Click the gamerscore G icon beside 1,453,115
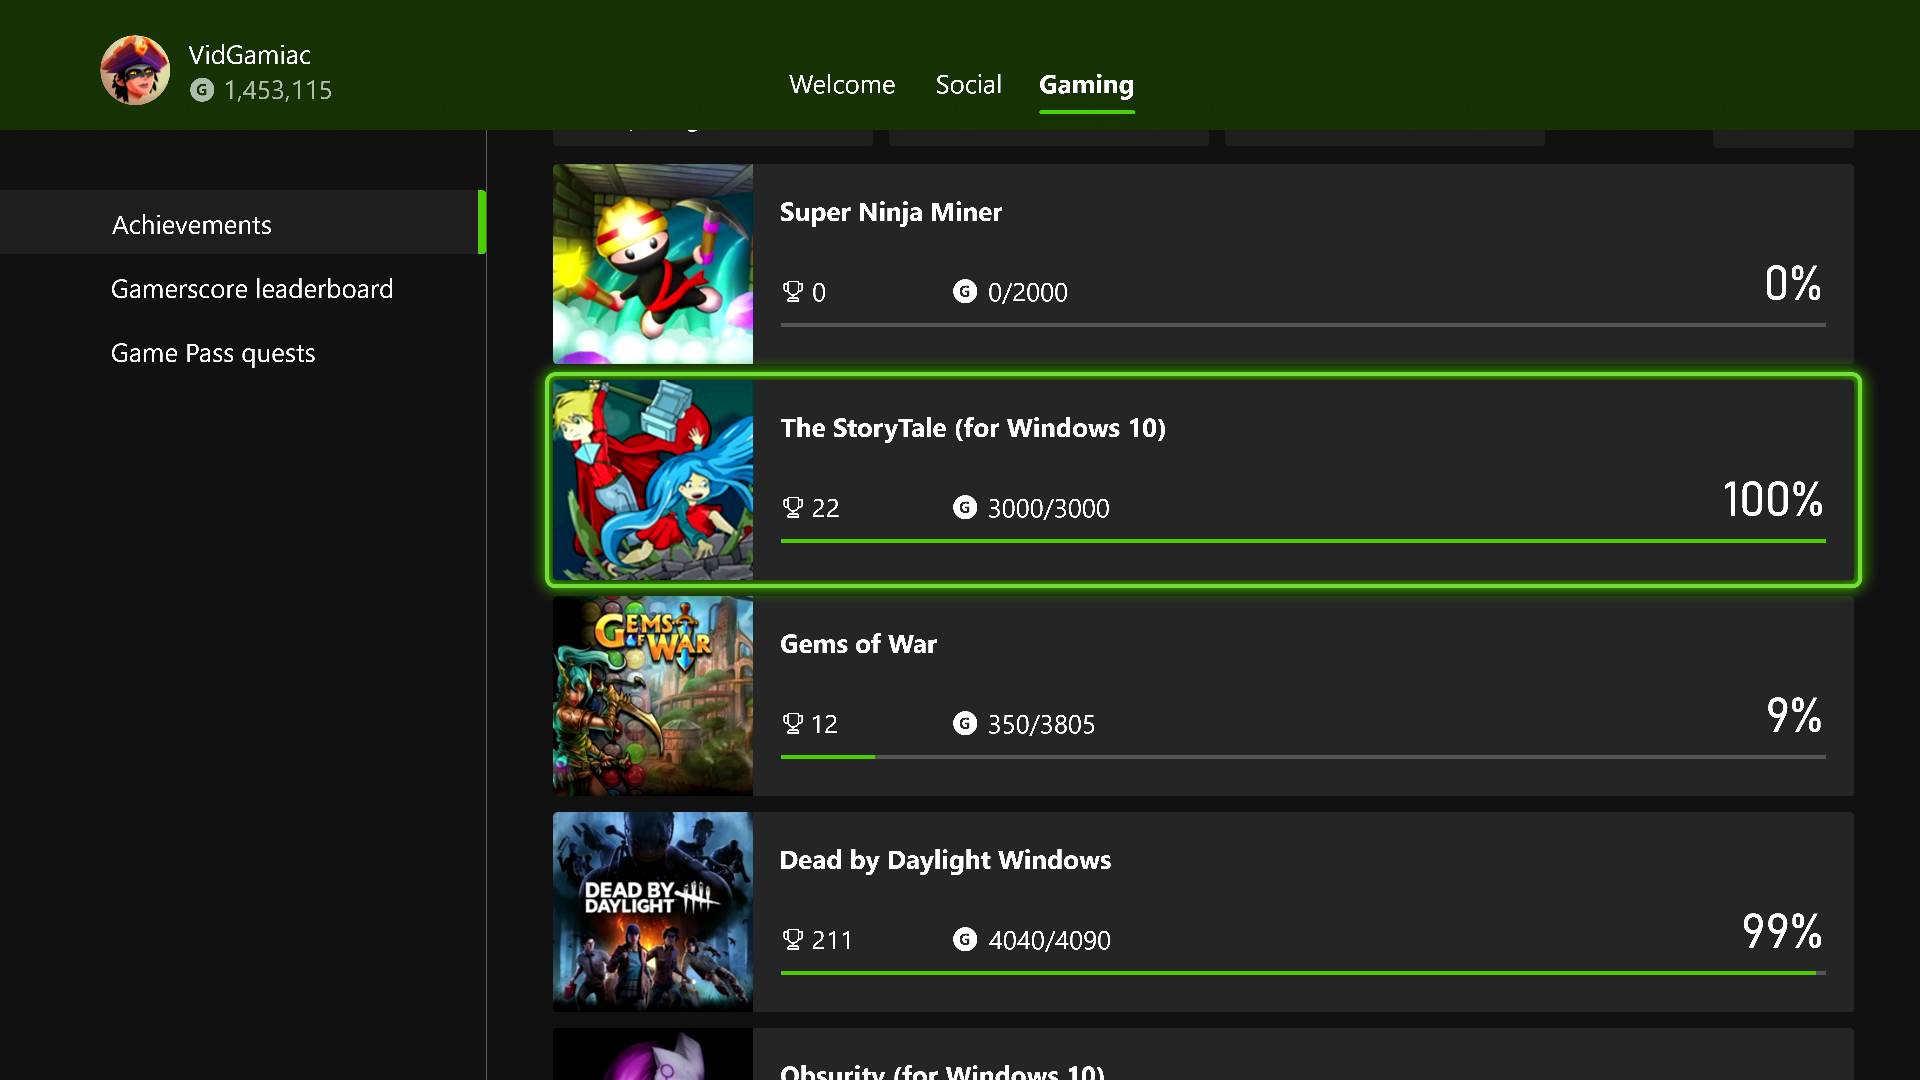The image size is (1920, 1080). [x=202, y=90]
